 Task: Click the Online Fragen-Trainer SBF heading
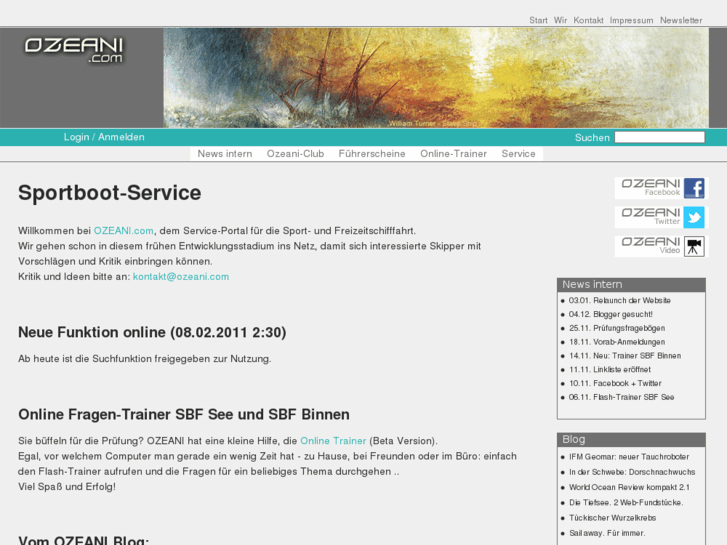click(x=184, y=414)
